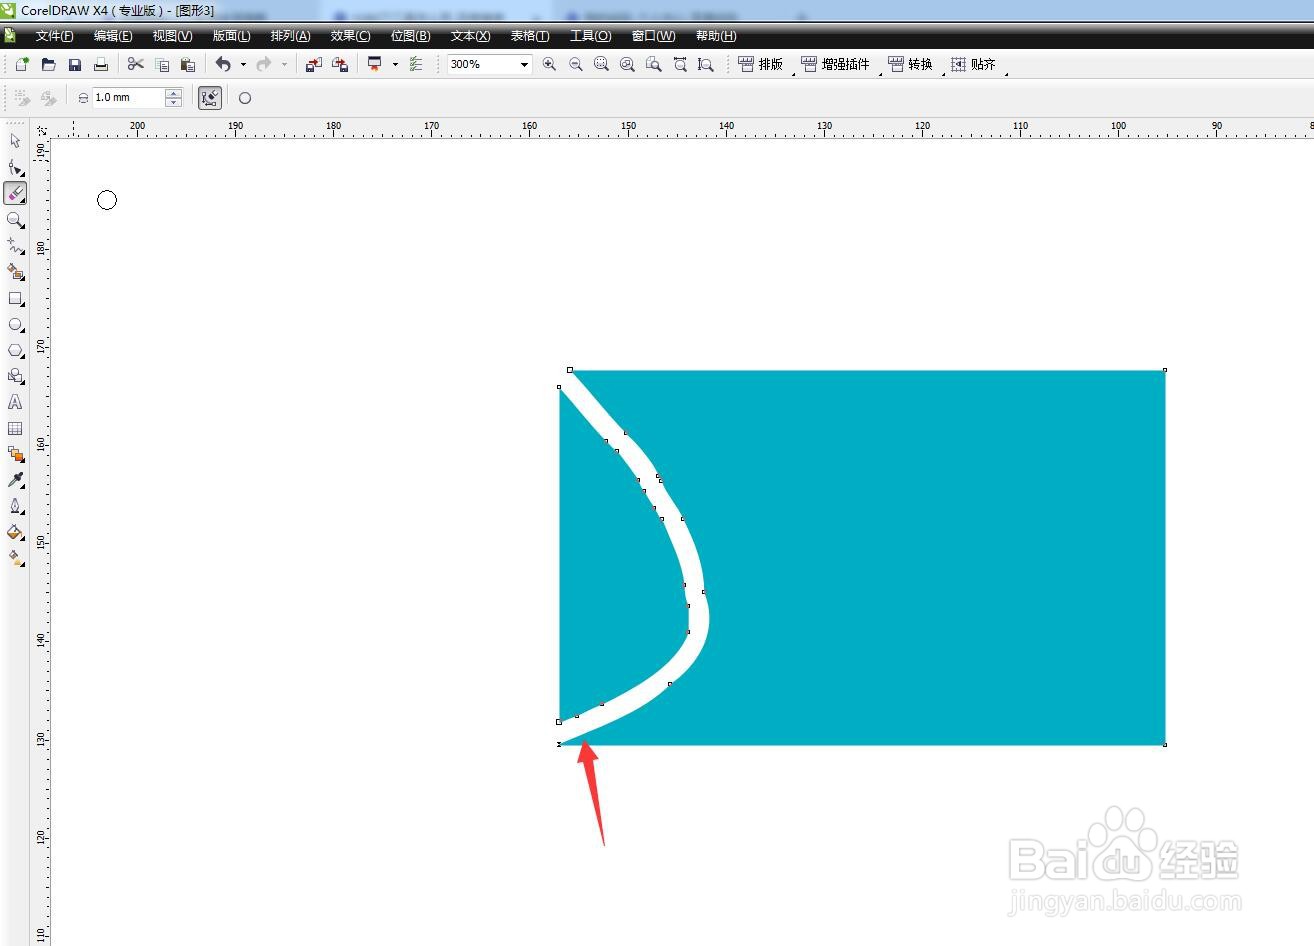Select the Eyedropper tool

(15, 480)
